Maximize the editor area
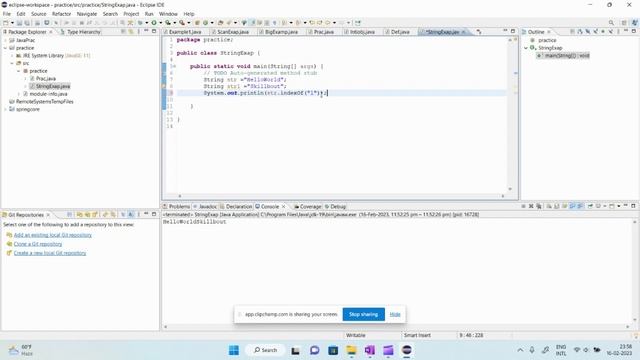This screenshot has width=640, height=360. [513, 31]
